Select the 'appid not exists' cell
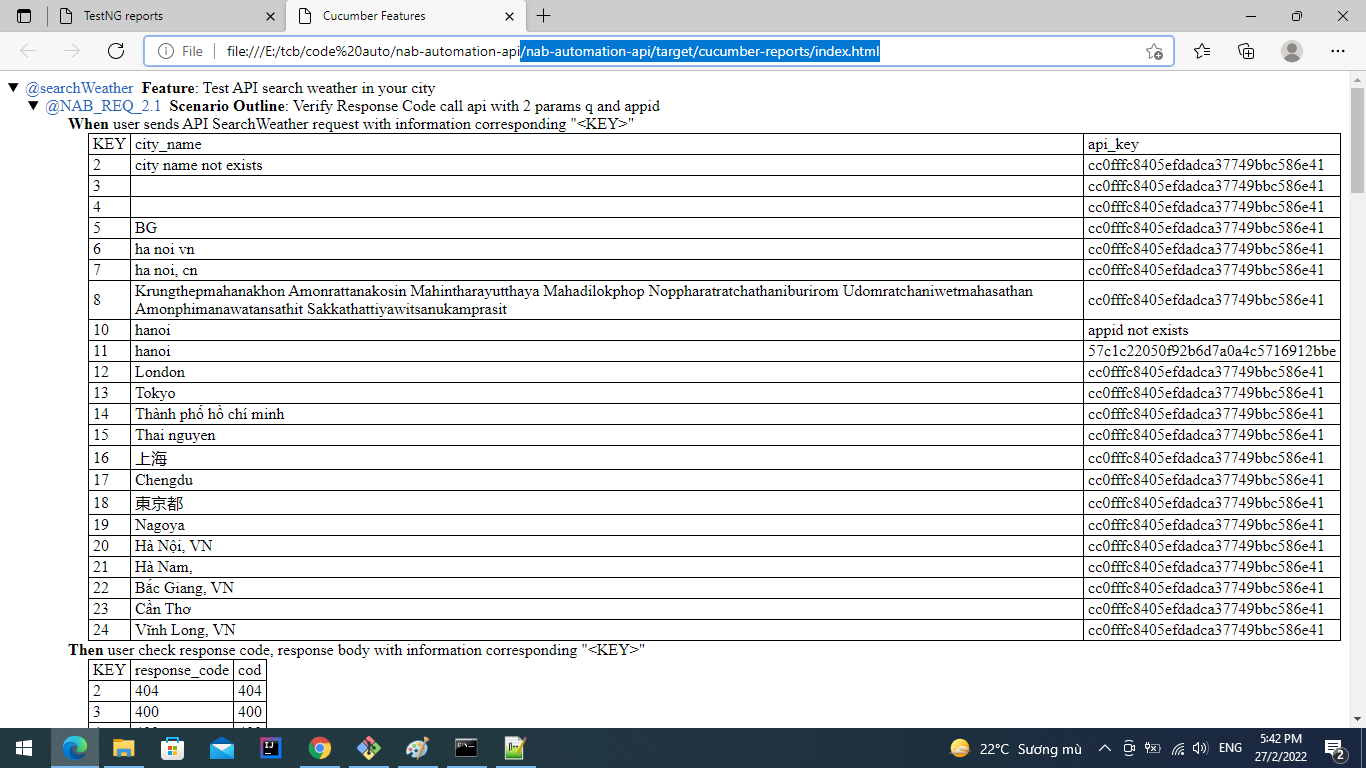This screenshot has height=768, width=1366. click(x=1212, y=330)
